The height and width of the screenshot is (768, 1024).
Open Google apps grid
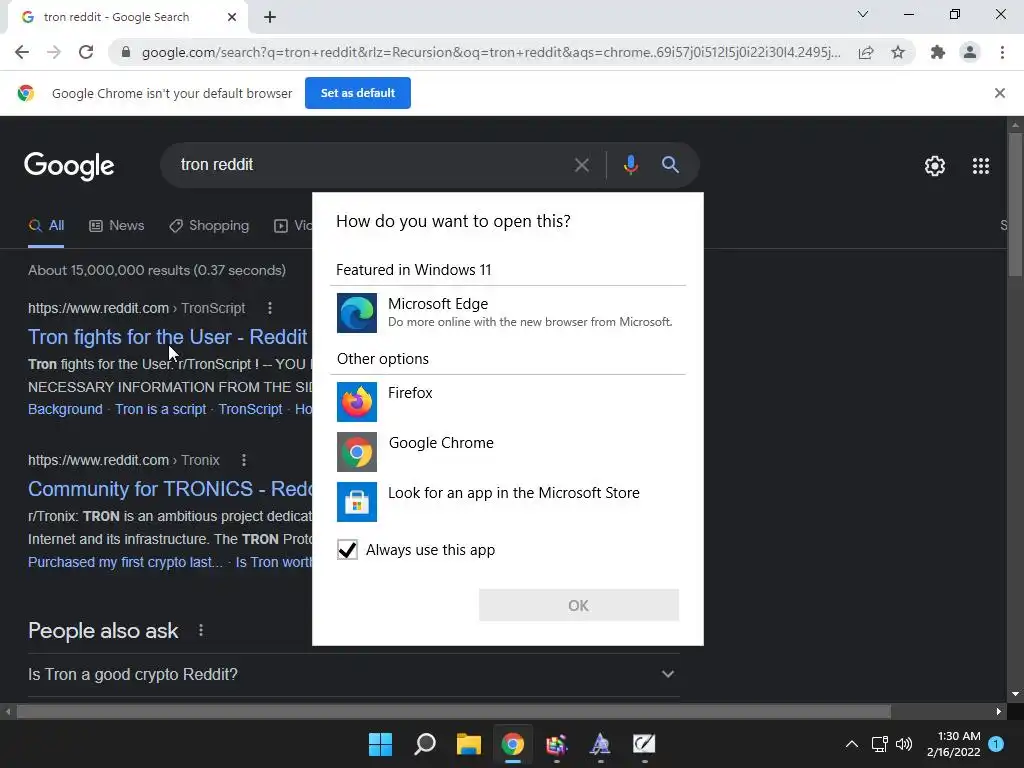pyautogui.click(x=980, y=166)
